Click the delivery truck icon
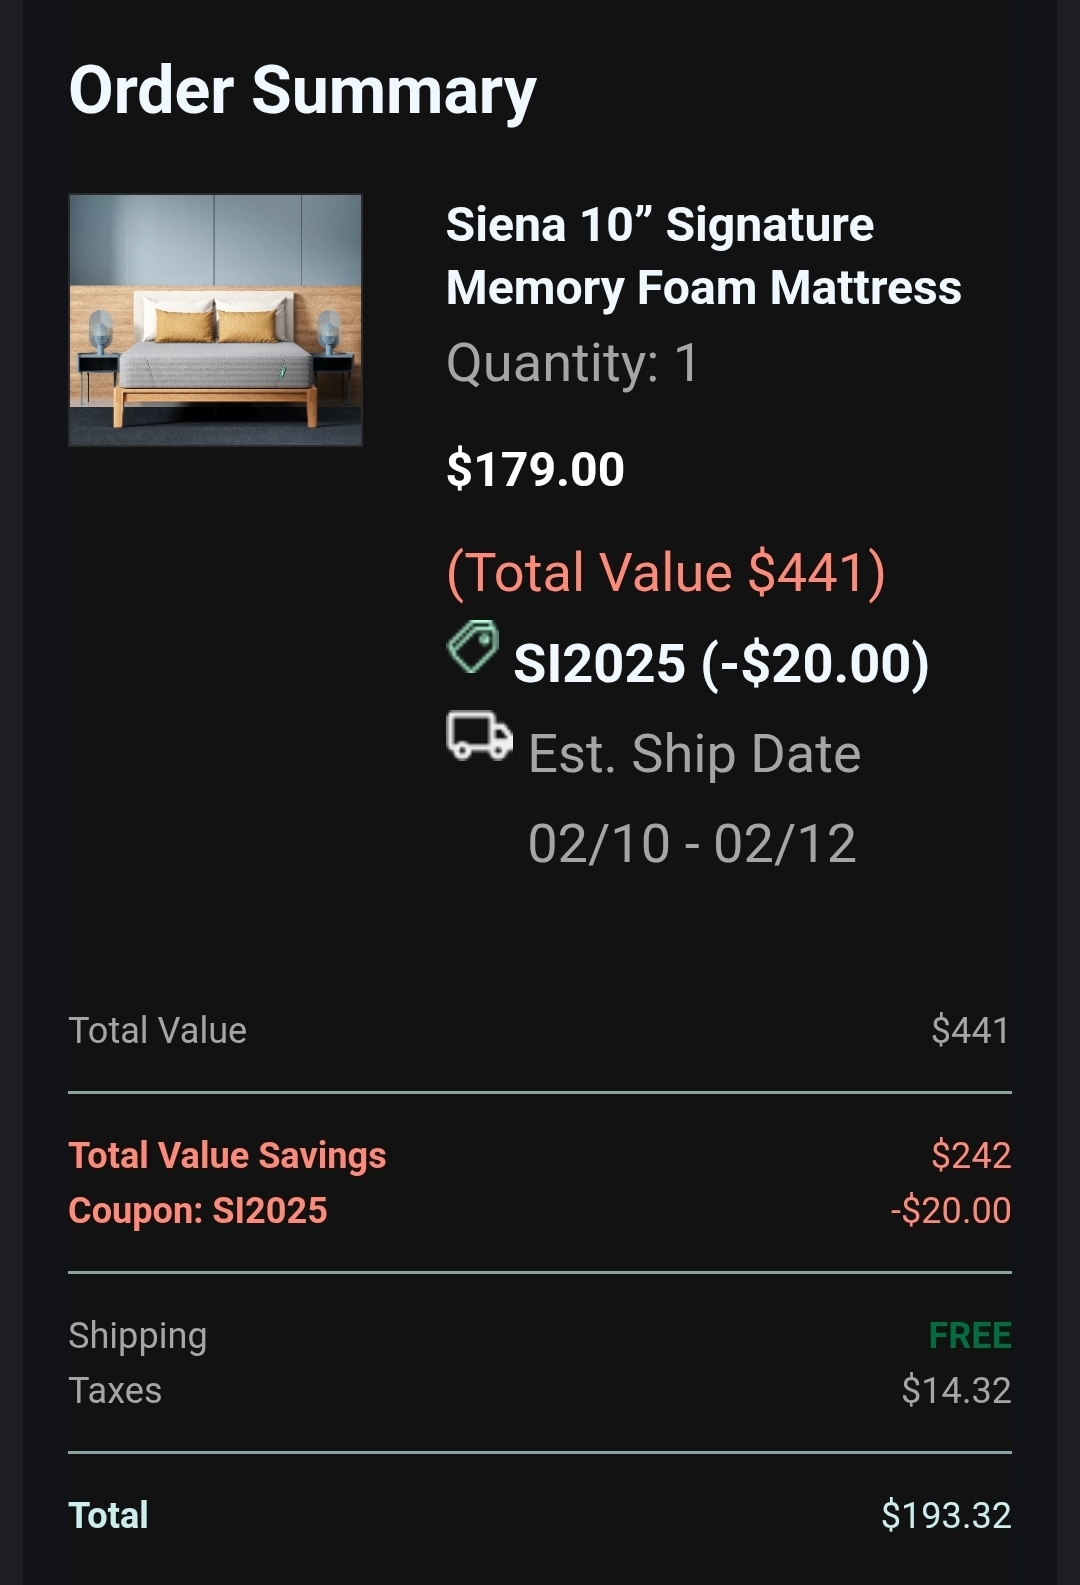 tap(479, 737)
